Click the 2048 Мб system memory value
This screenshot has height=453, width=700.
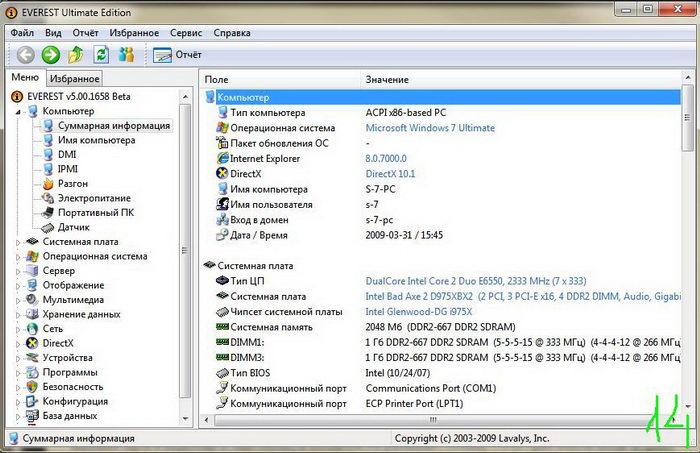pyautogui.click(x=440, y=327)
